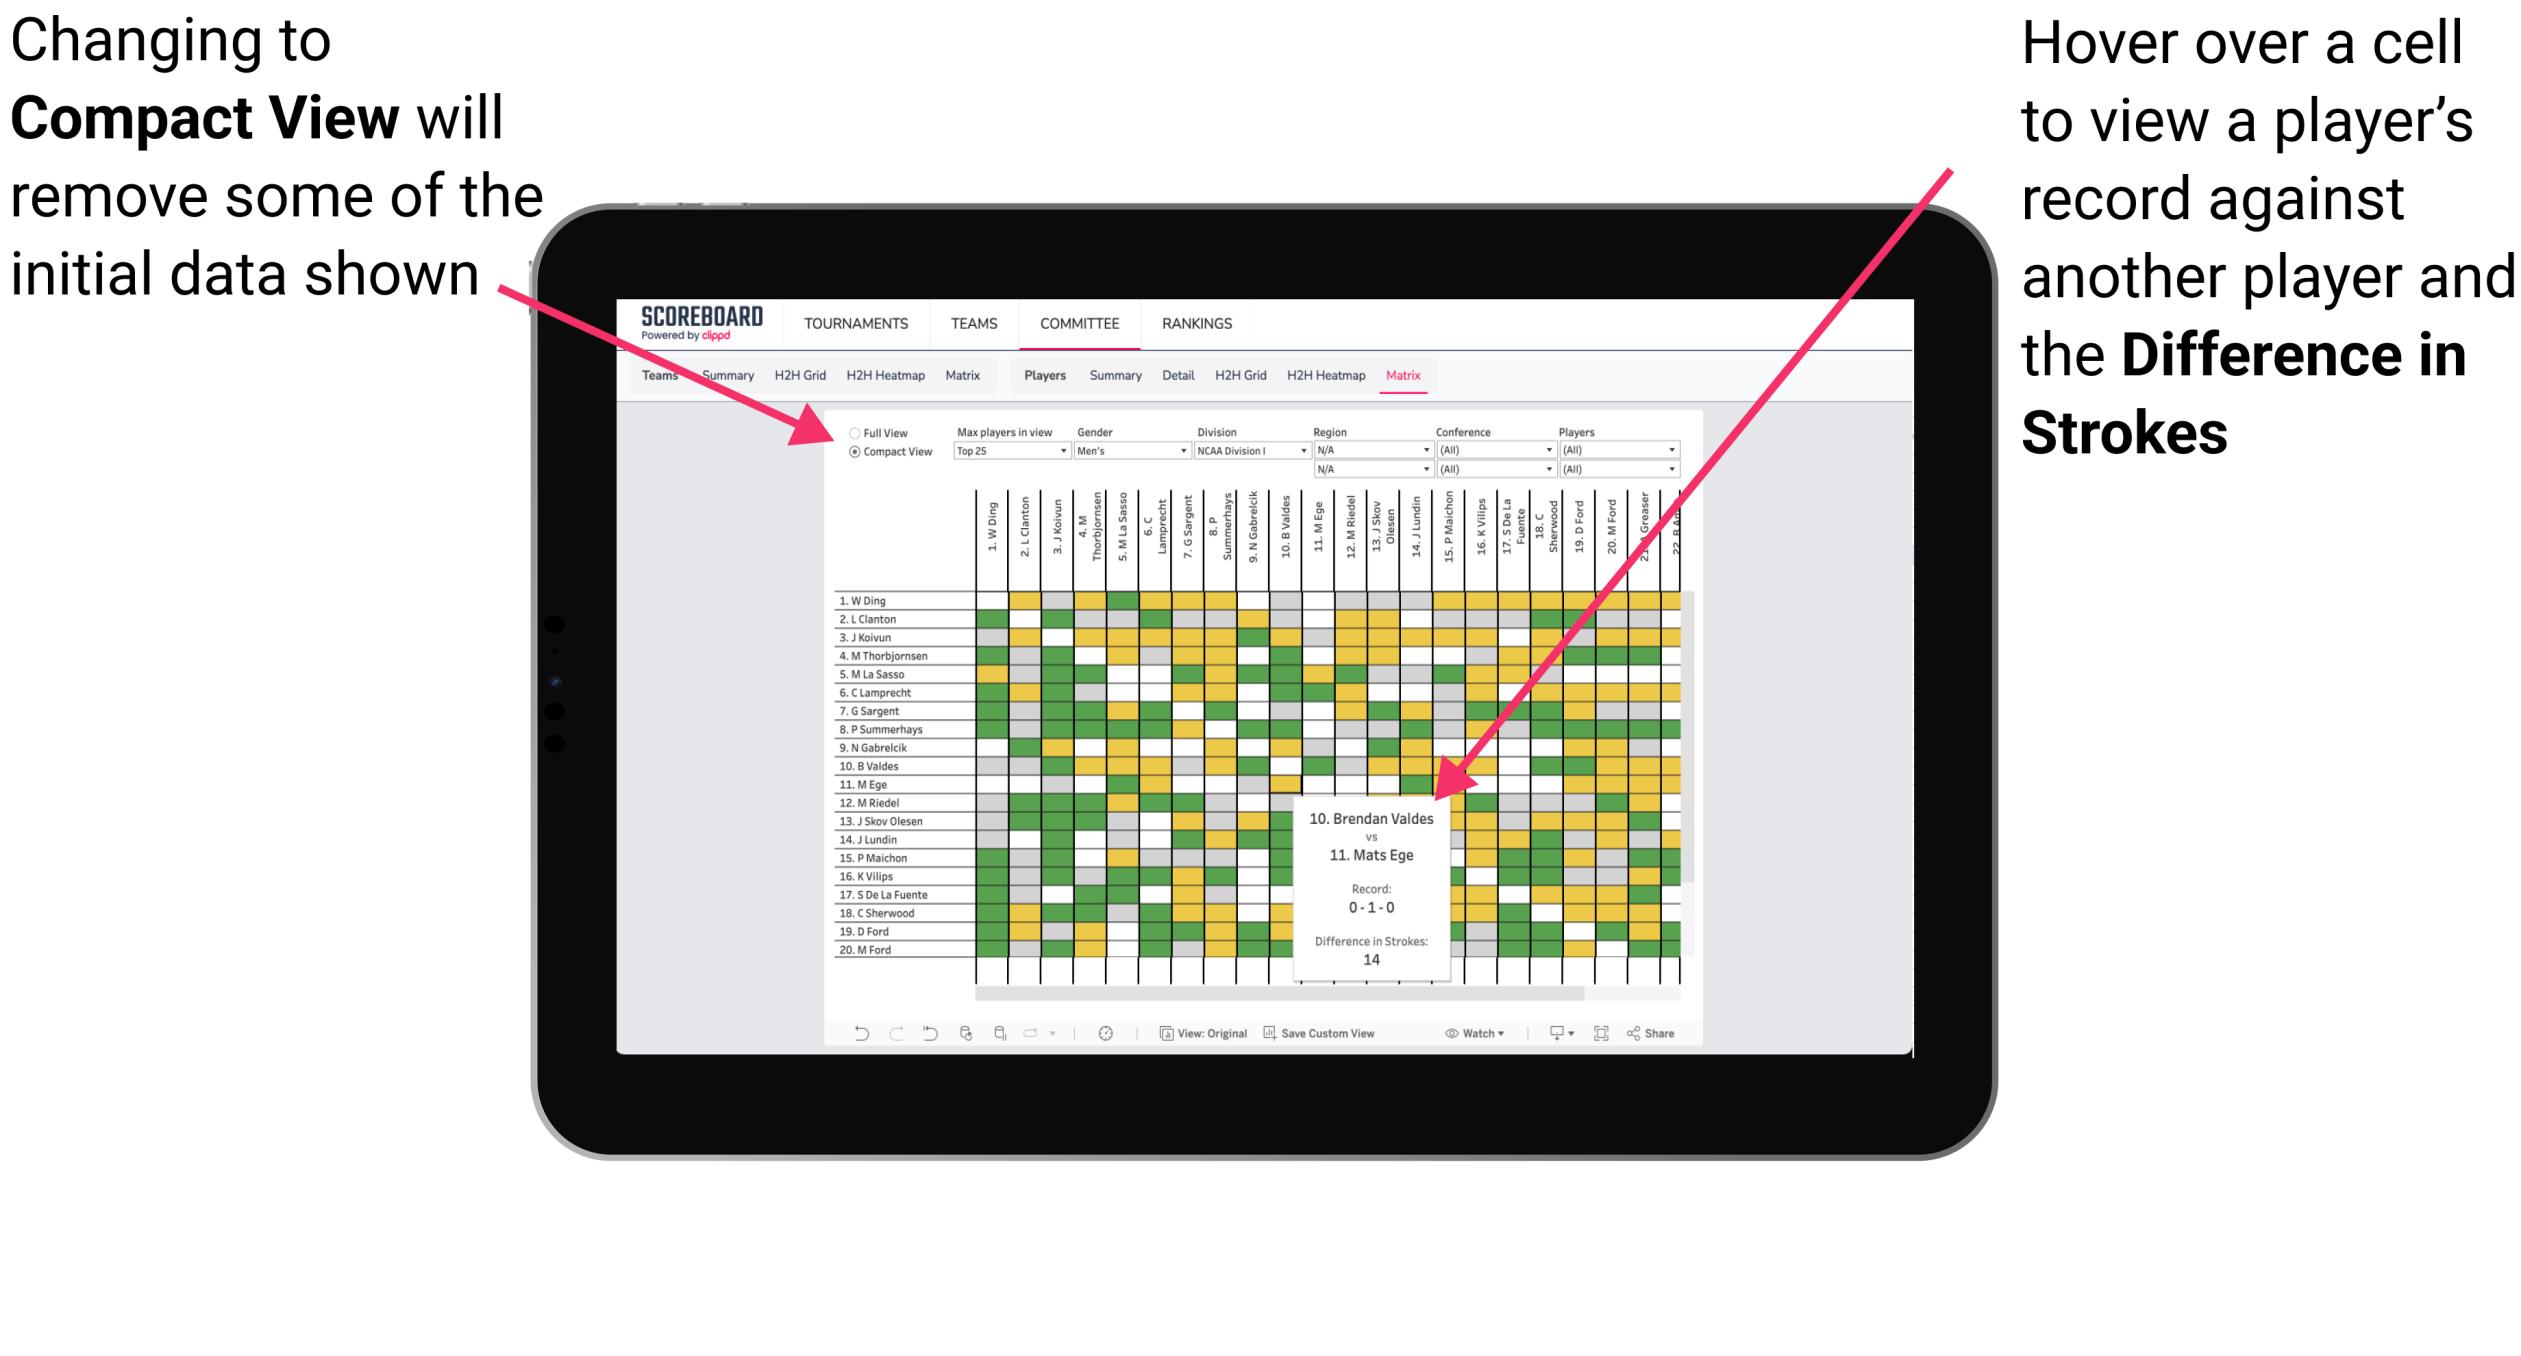Enable Compact View radio button
This screenshot has width=2521, height=1356.
[x=851, y=453]
